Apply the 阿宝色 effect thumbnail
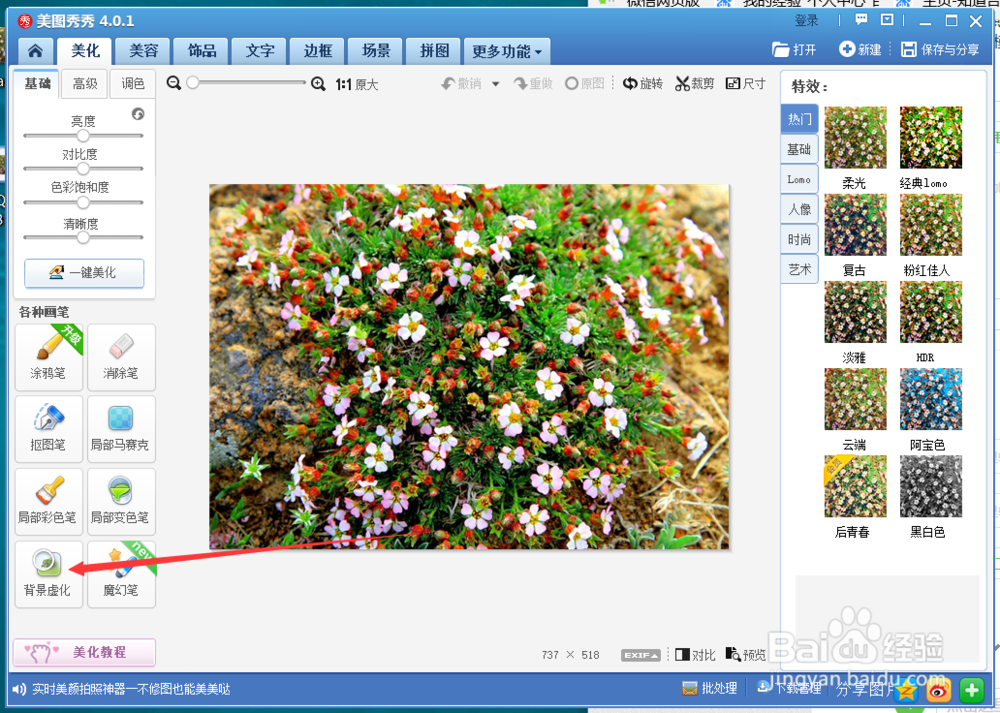Image resolution: width=1000 pixels, height=713 pixels. pyautogui.click(x=930, y=399)
